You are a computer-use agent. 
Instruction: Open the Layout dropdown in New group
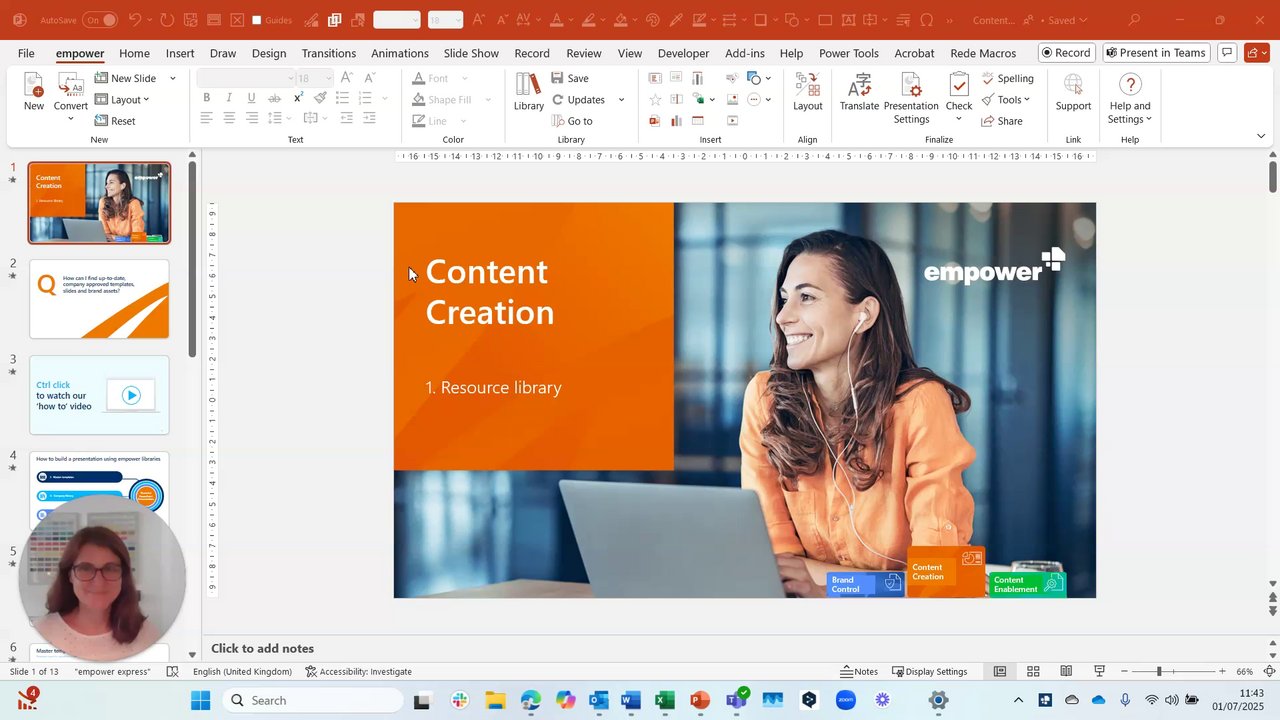click(122, 100)
